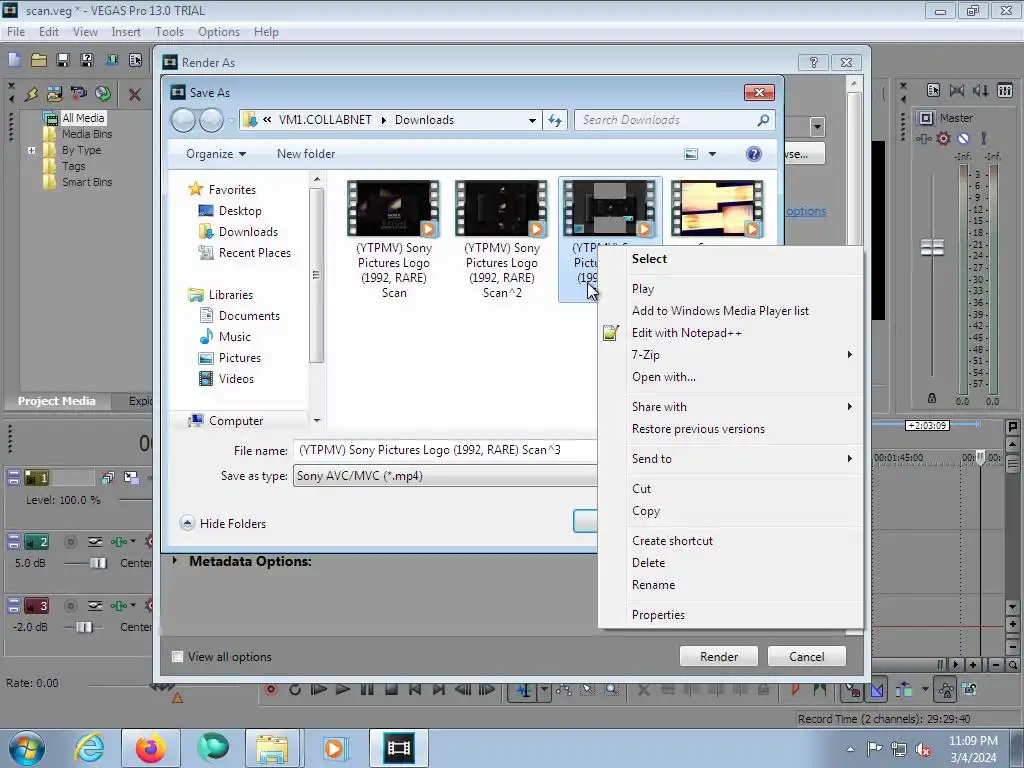Toggle the lock fader channels padlock in Master
The width and height of the screenshot is (1024, 768).
[932, 398]
